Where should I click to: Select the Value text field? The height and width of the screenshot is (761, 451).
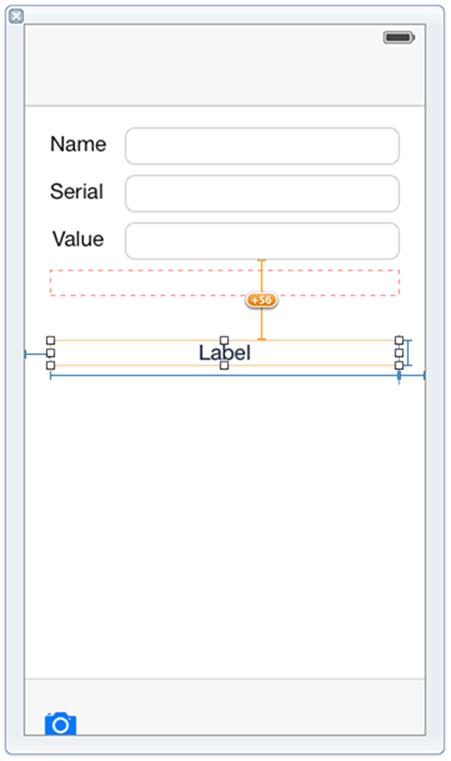(262, 241)
